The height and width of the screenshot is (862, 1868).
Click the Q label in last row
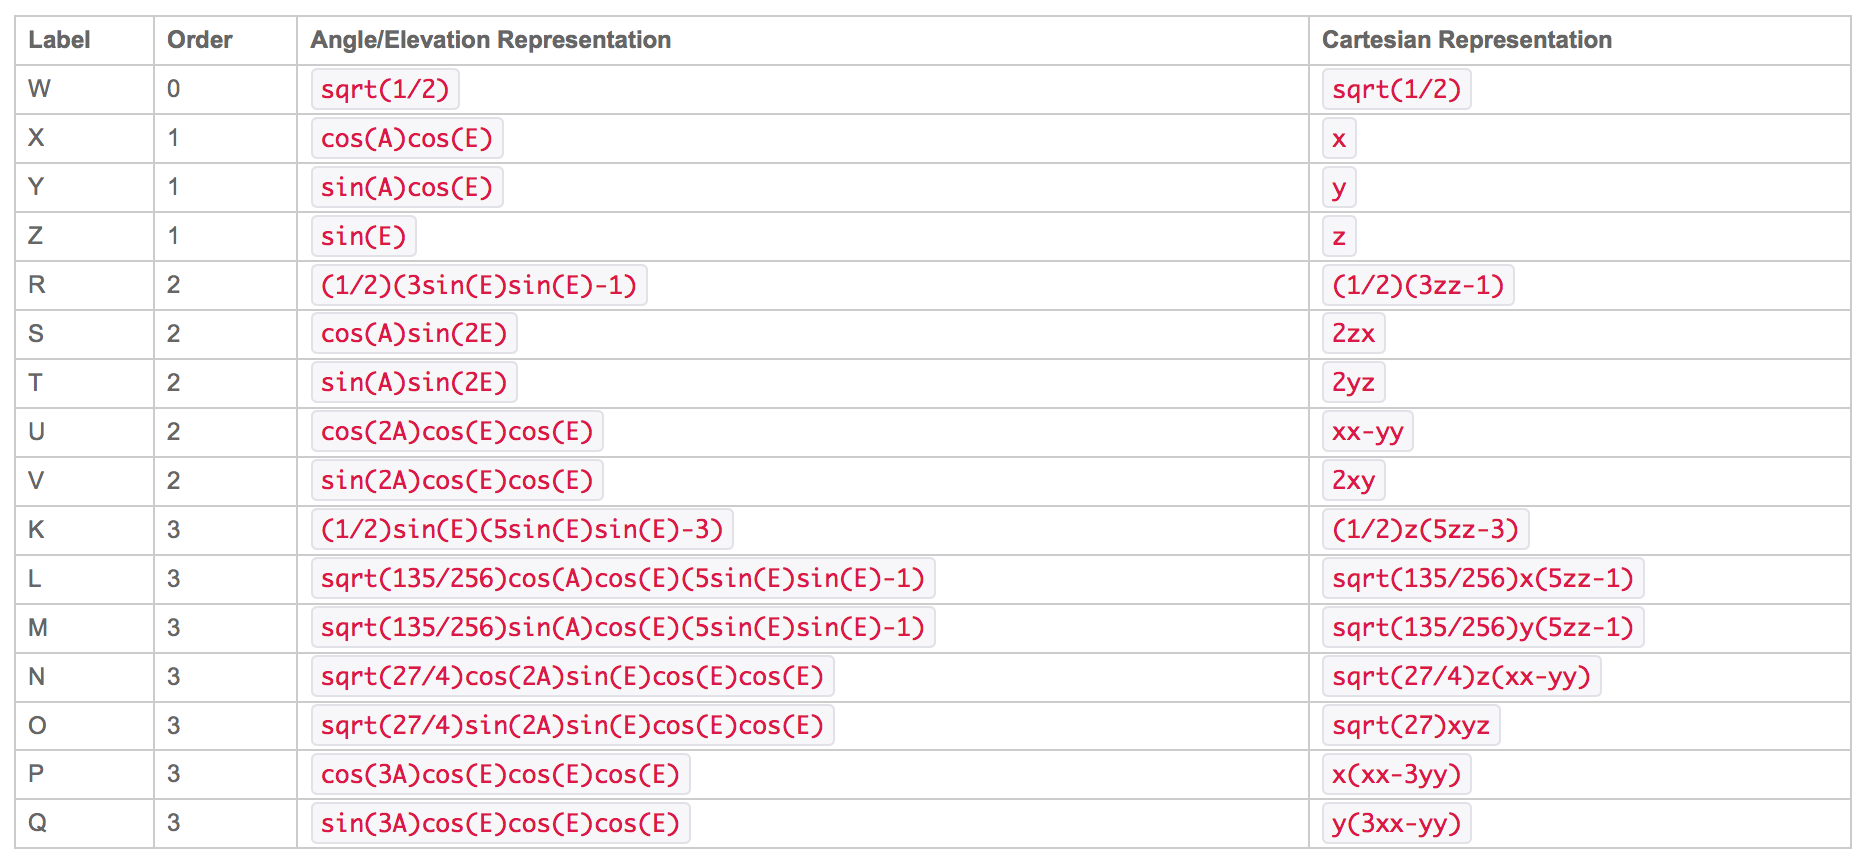38,823
